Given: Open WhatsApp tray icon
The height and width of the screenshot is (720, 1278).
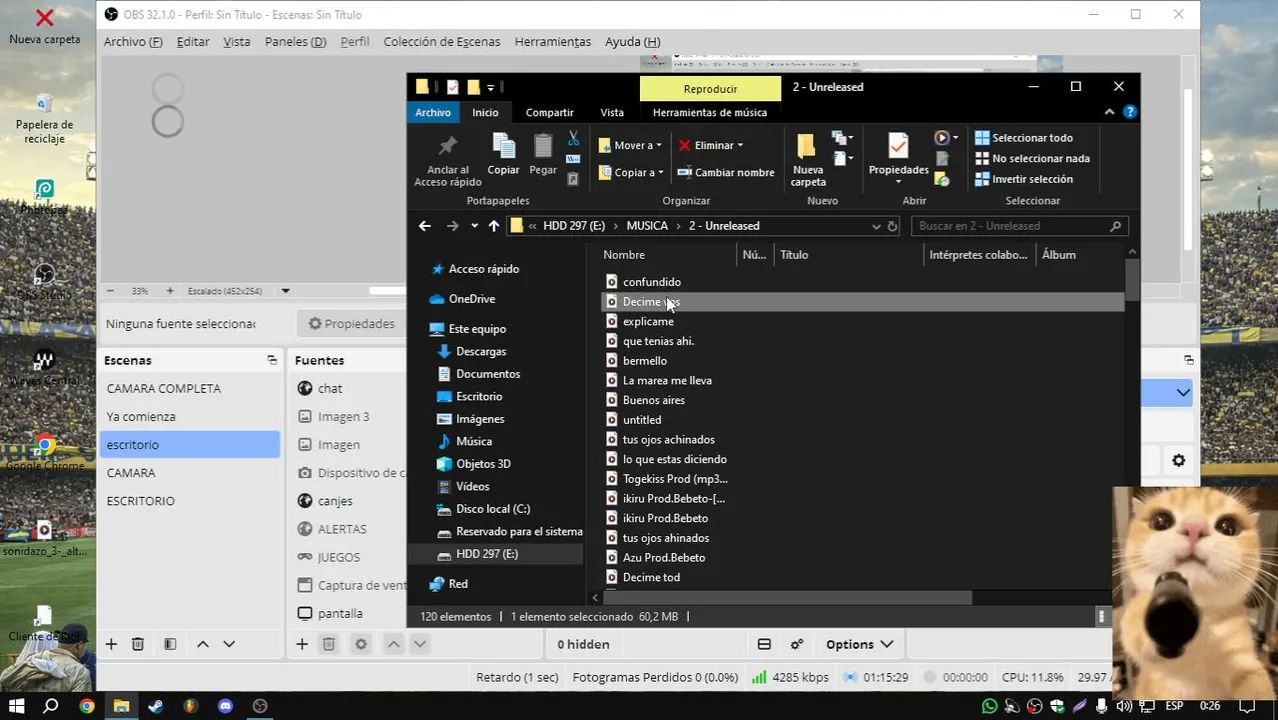Looking at the screenshot, I should tap(990, 706).
